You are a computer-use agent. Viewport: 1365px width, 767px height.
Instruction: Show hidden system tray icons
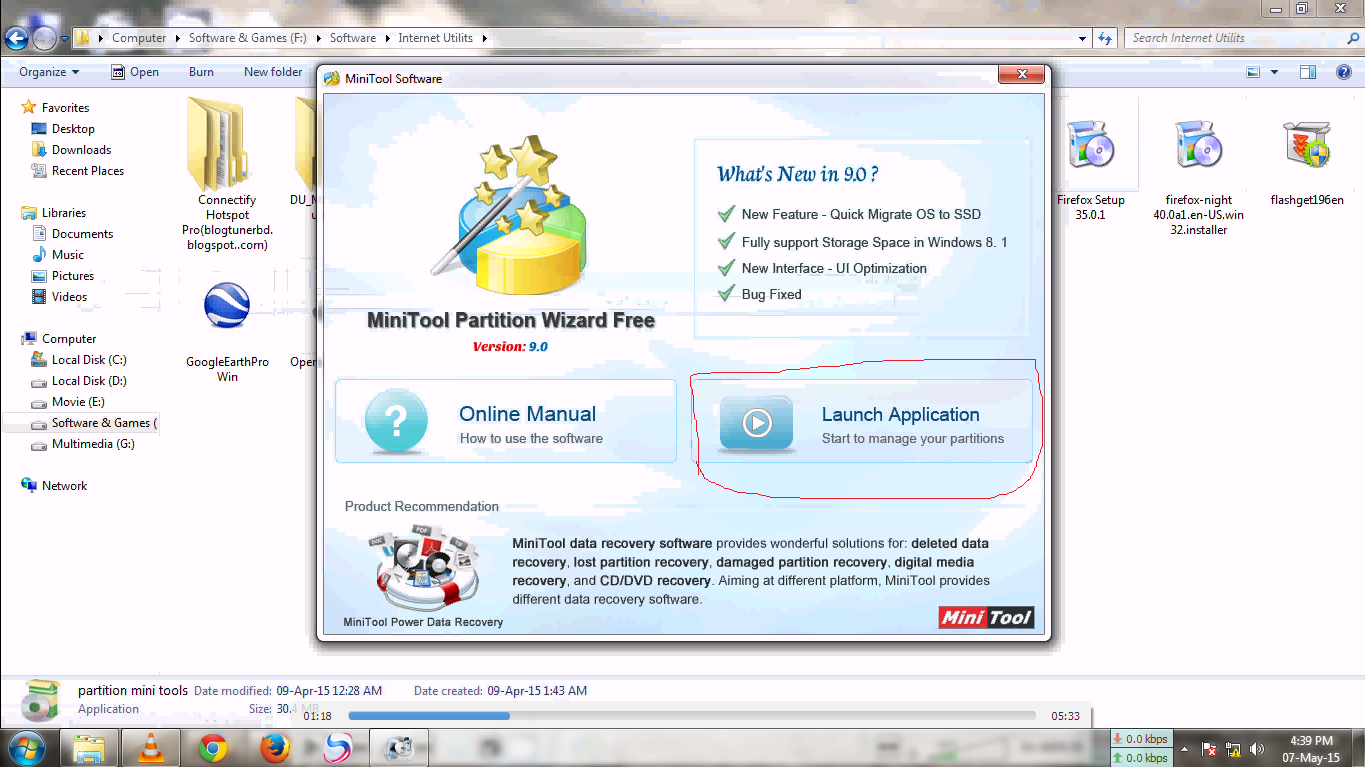click(1185, 748)
